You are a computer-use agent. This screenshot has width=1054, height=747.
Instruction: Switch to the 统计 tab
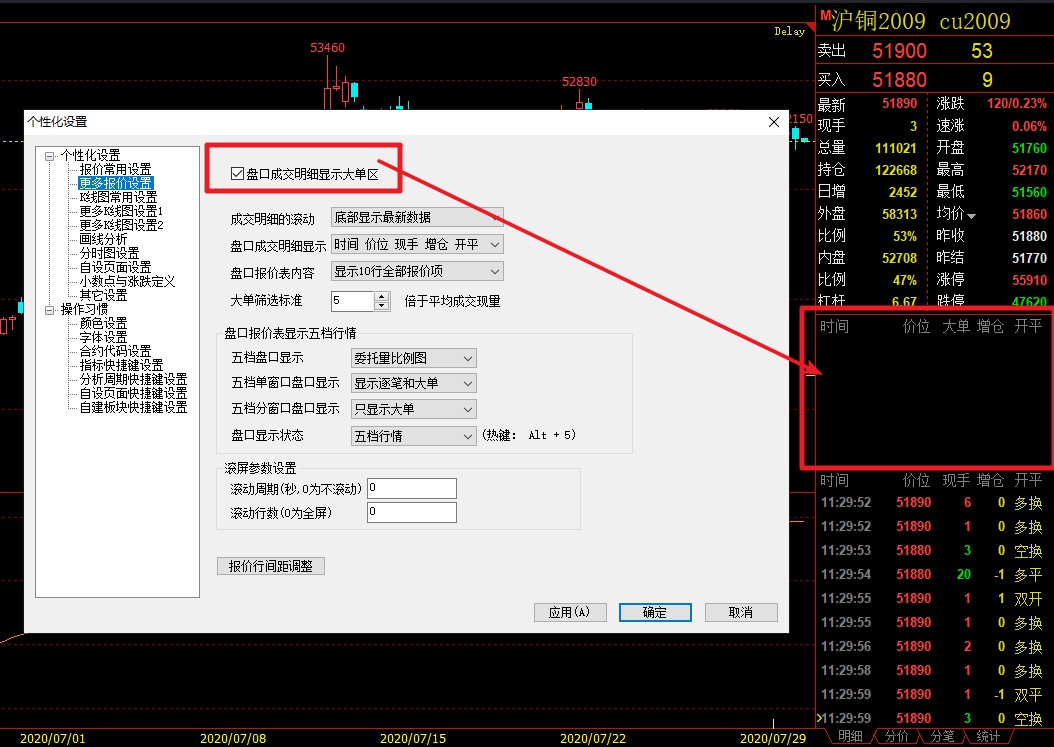[987, 737]
